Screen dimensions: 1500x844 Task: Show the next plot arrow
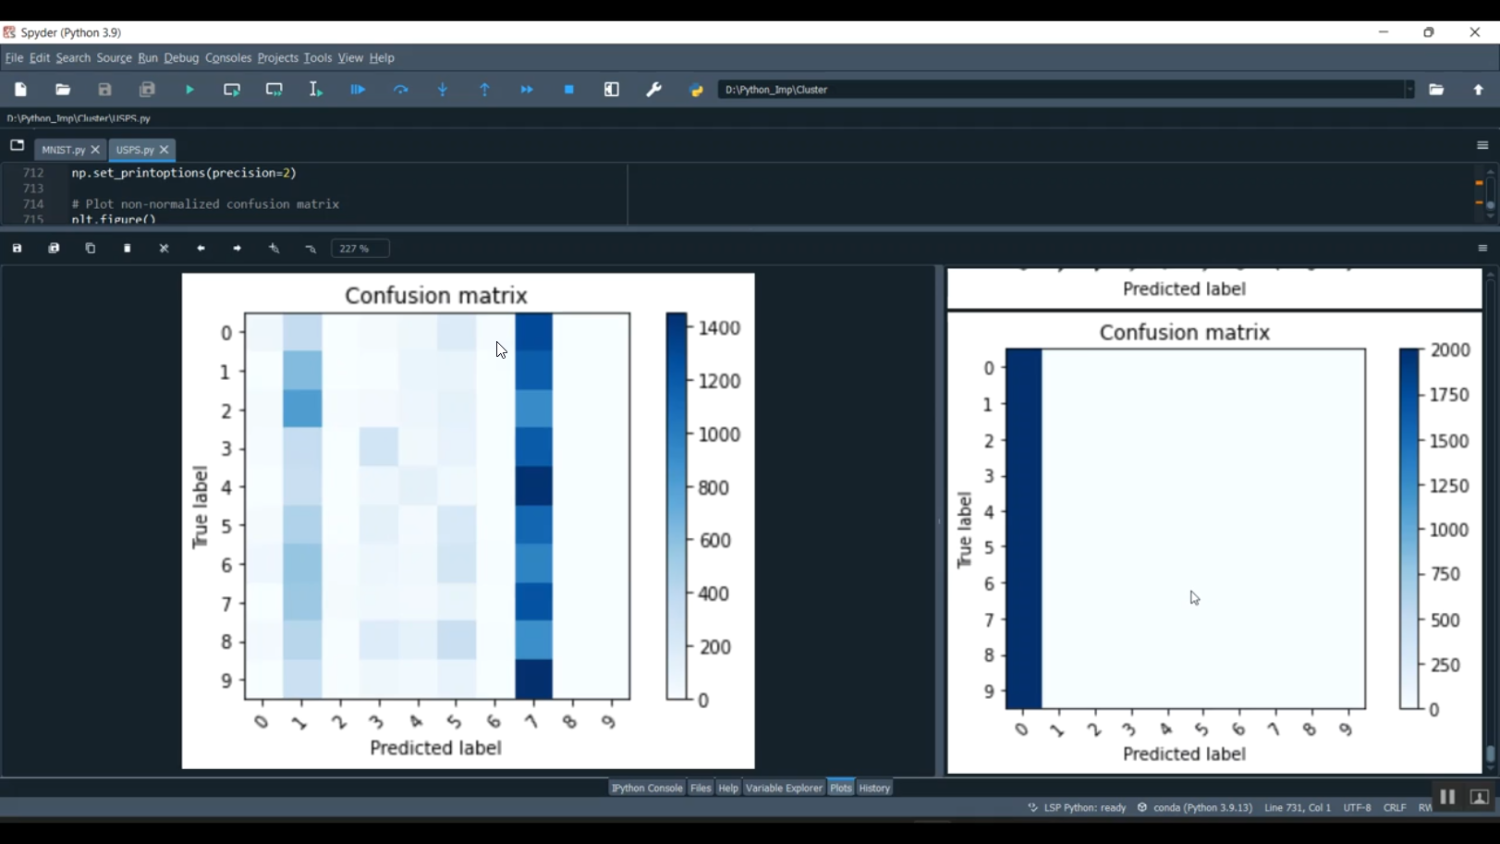(x=237, y=248)
